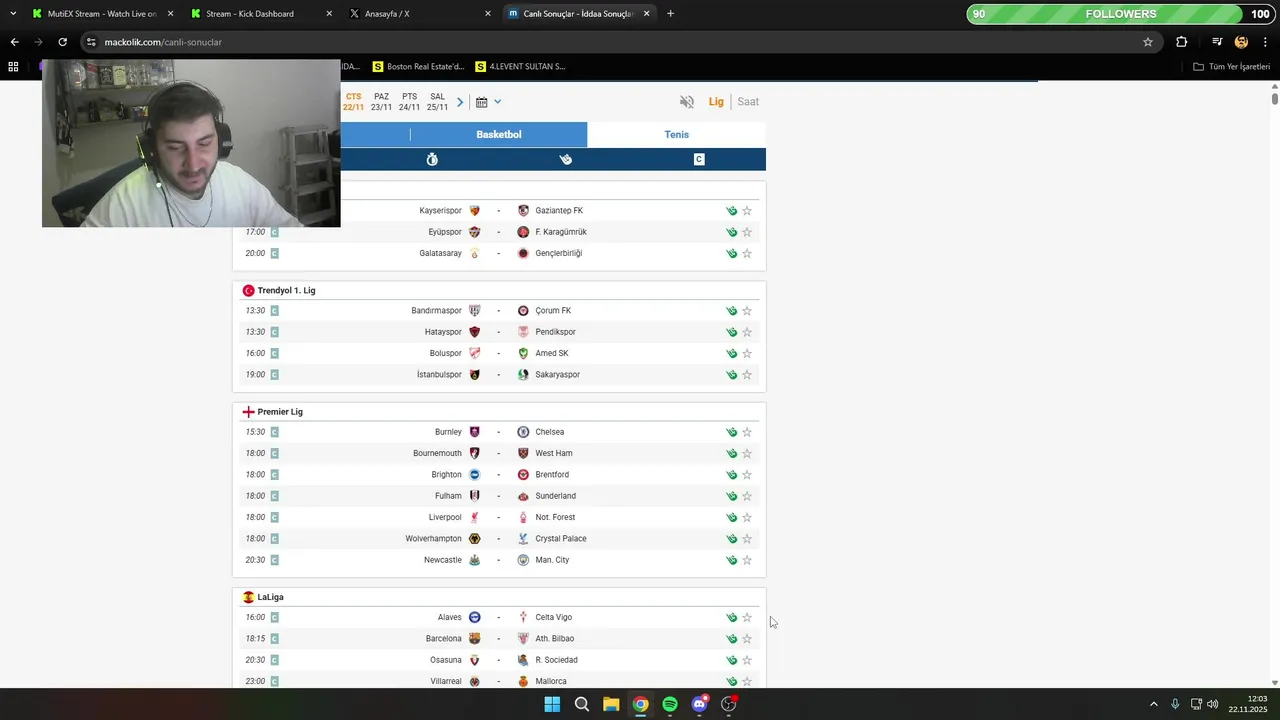Go back to the previous page
Screen dimensions: 1280x720
pyautogui.click(x=14, y=42)
